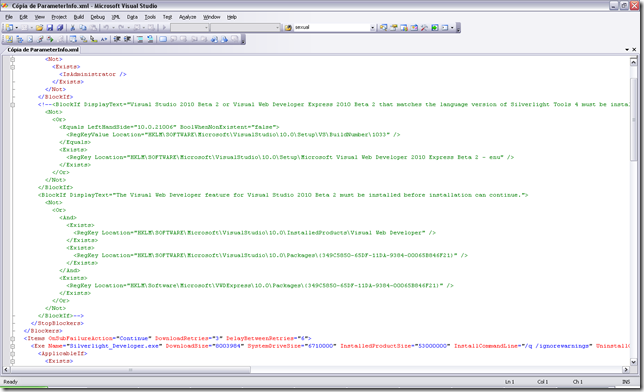Screen dimensions: 644x392
Task: Click the </StopBlockers> closing tag line
Action: pos(57,323)
